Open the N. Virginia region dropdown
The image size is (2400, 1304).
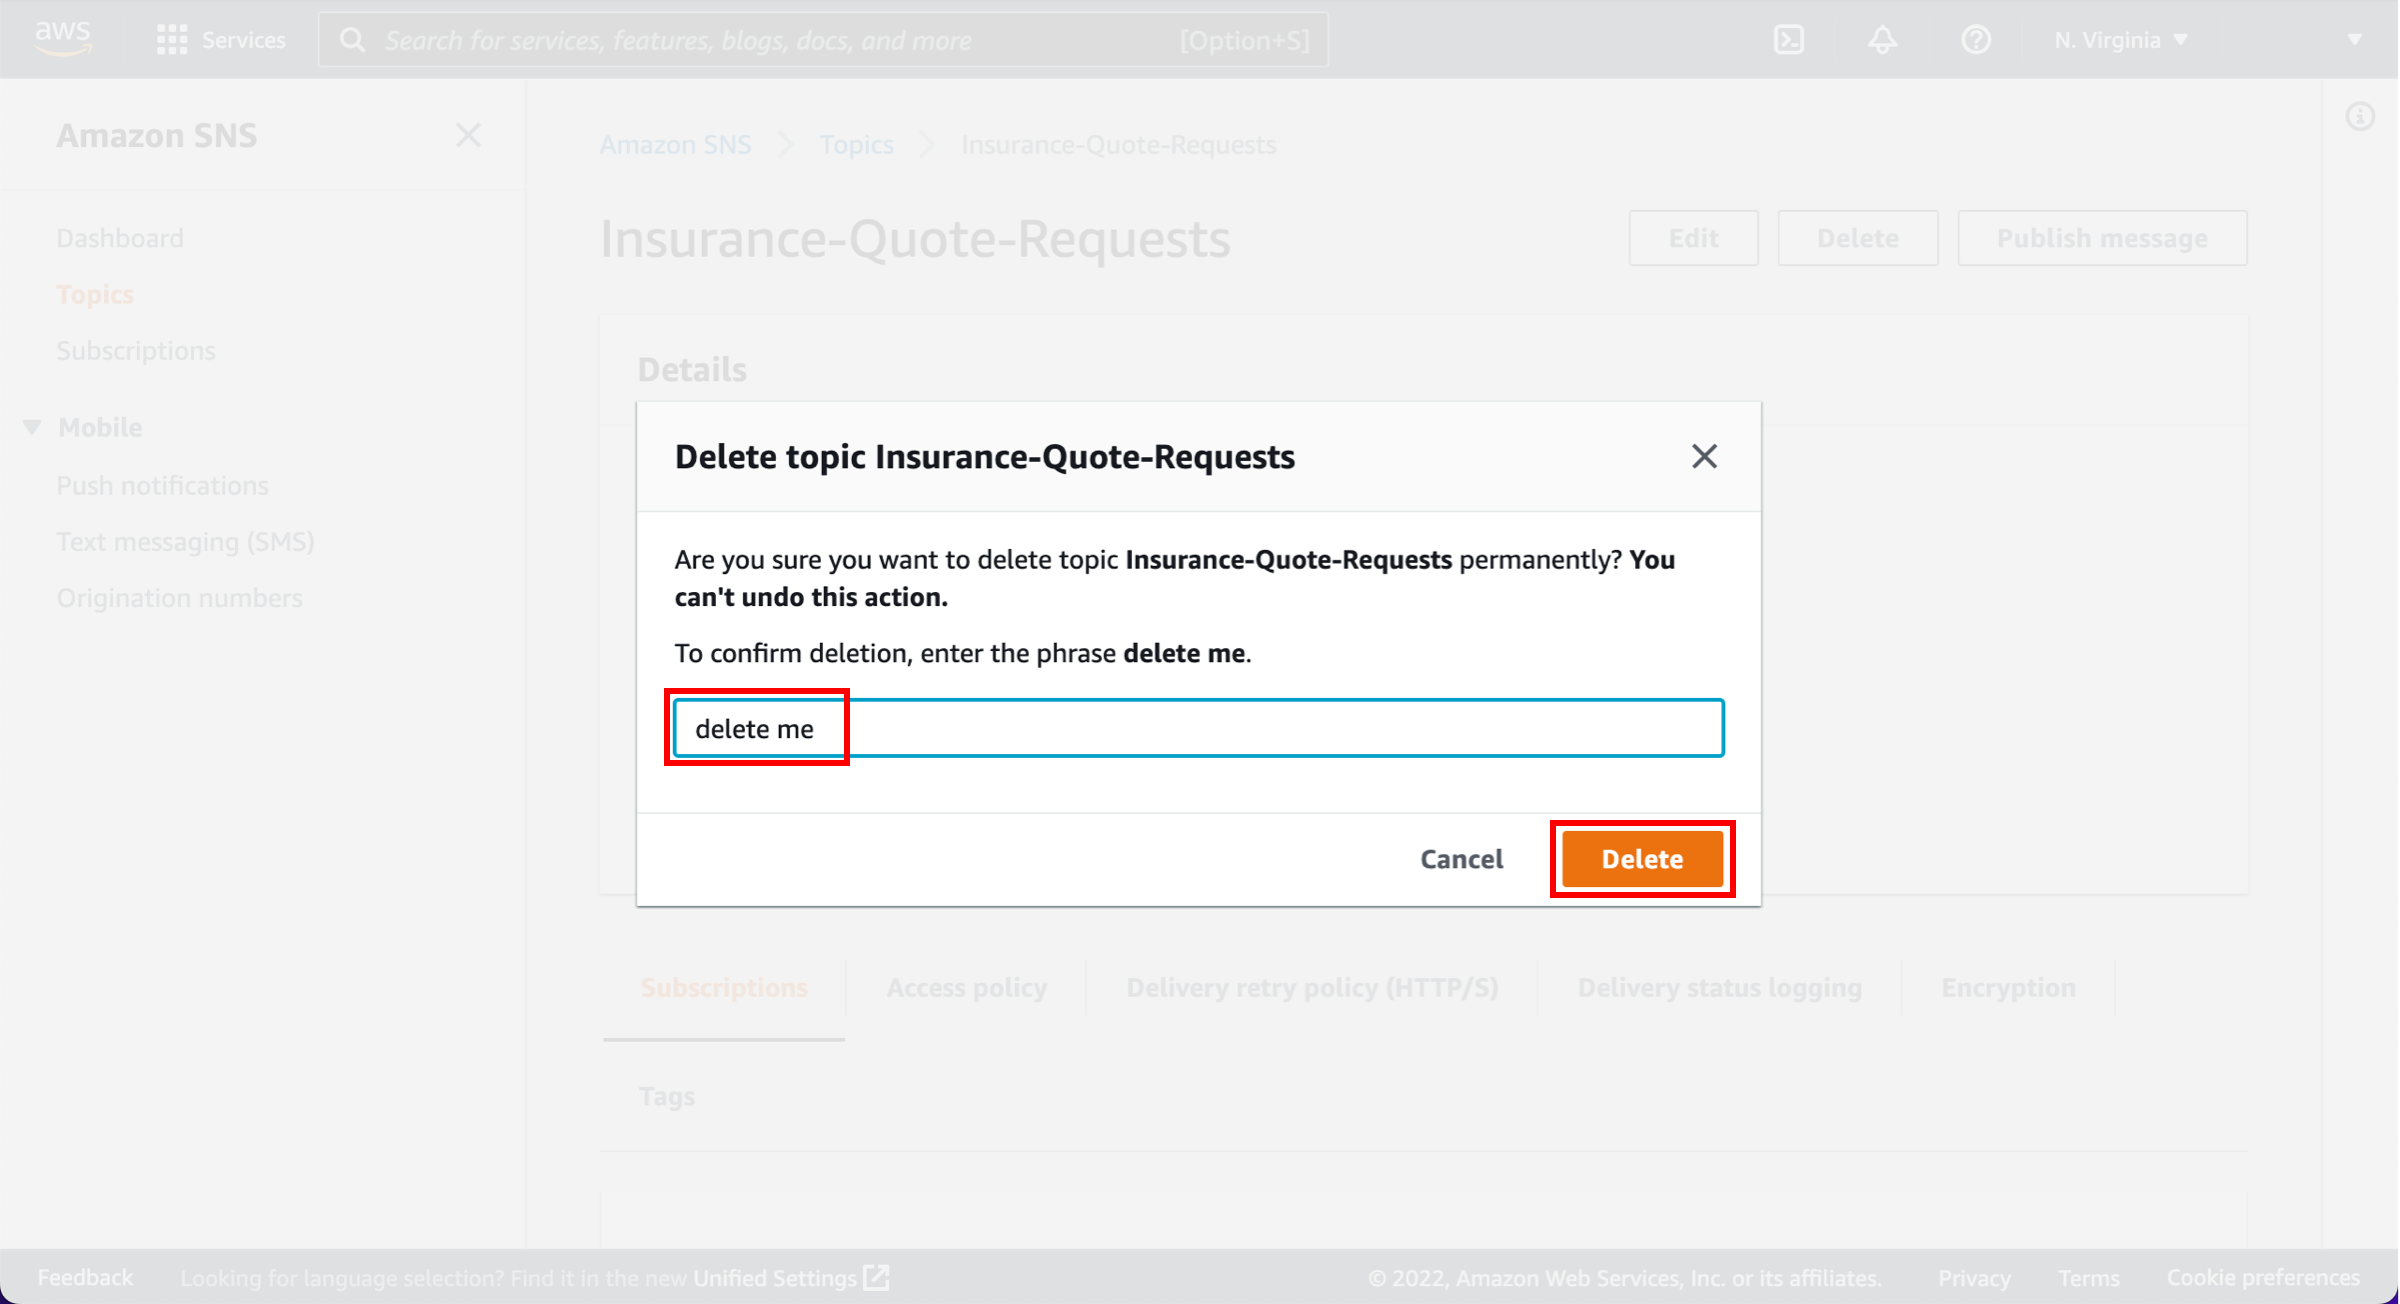click(x=2121, y=40)
